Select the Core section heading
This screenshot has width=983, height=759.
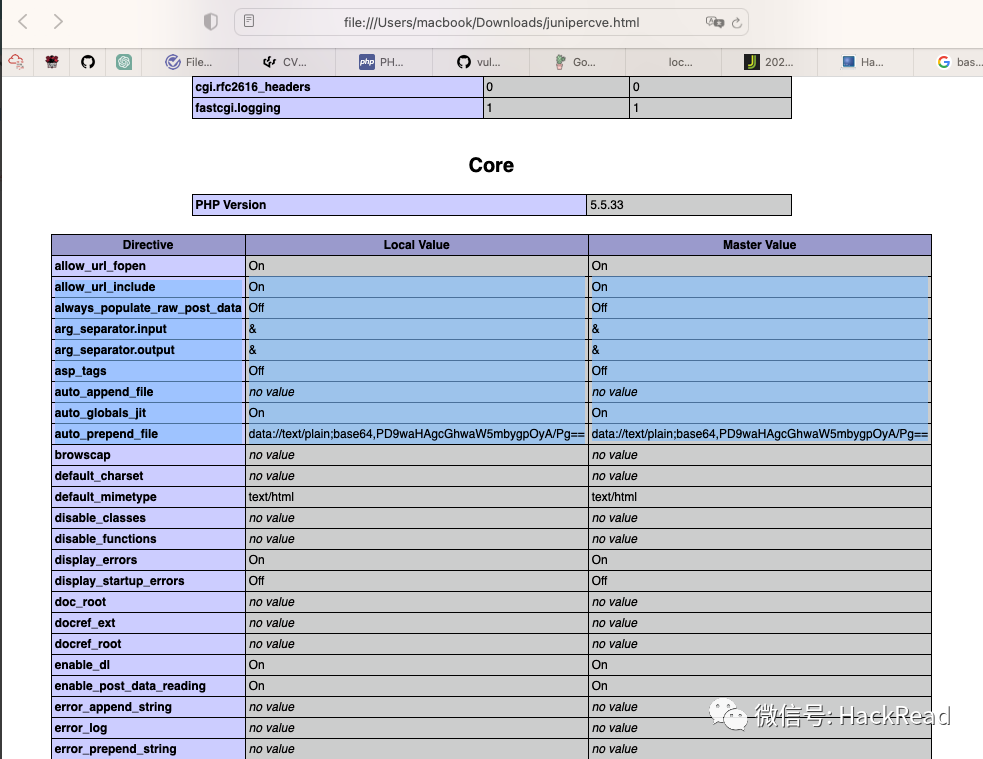492,165
